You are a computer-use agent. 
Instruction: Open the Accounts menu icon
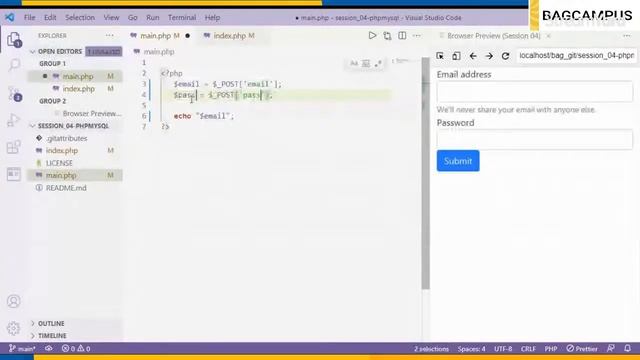pyautogui.click(x=13, y=301)
